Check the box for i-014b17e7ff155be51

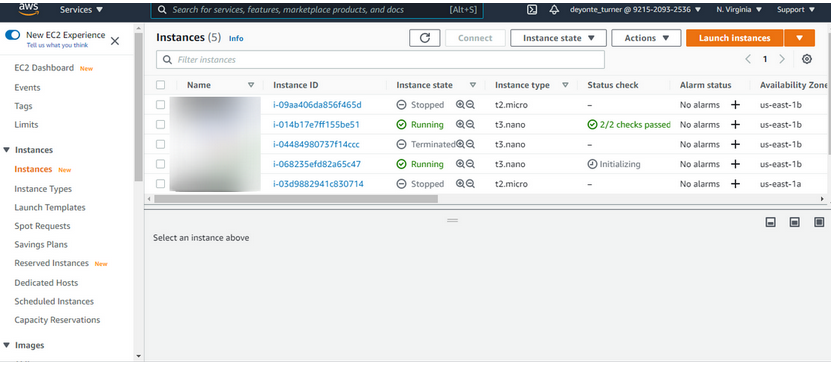(160, 124)
